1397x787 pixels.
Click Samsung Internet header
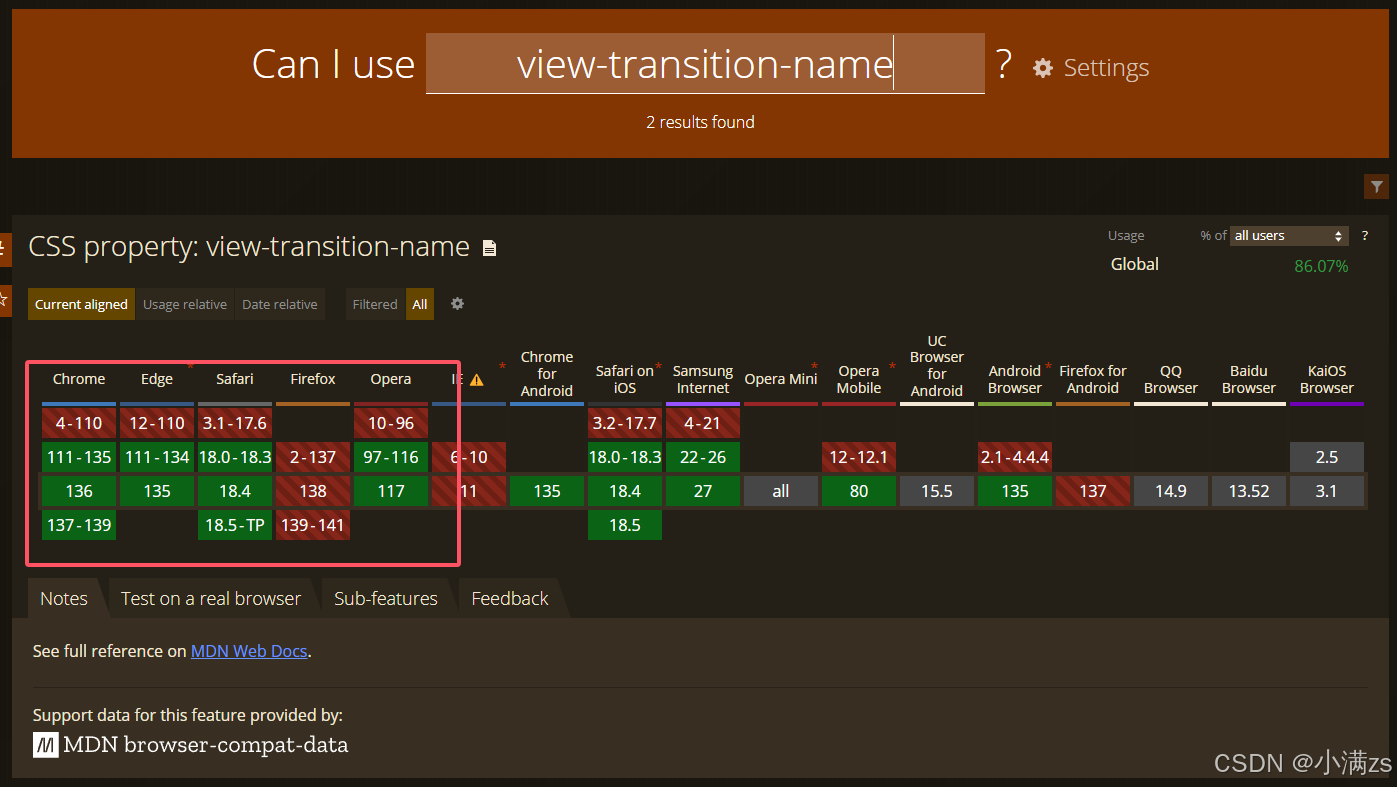coord(703,379)
